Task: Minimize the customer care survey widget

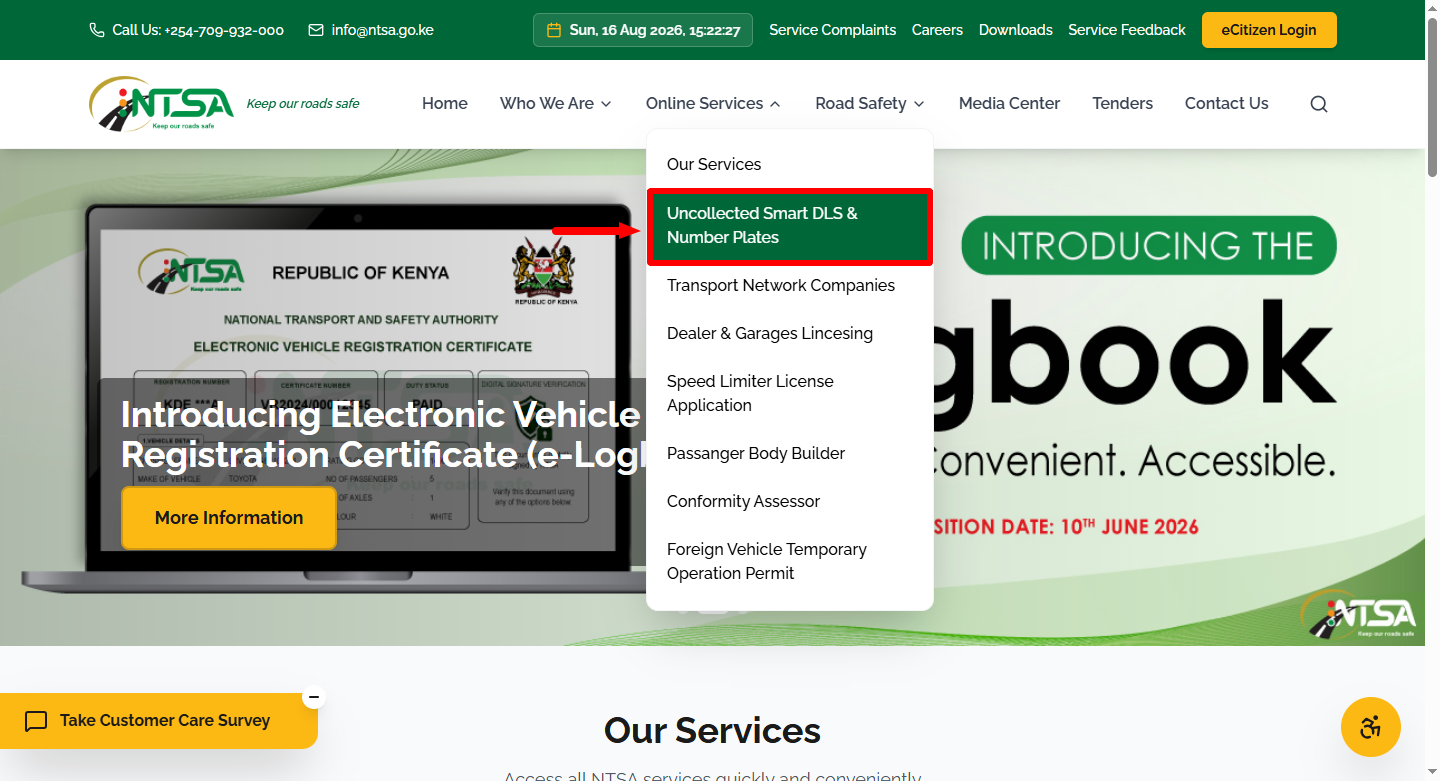Action: coord(314,696)
